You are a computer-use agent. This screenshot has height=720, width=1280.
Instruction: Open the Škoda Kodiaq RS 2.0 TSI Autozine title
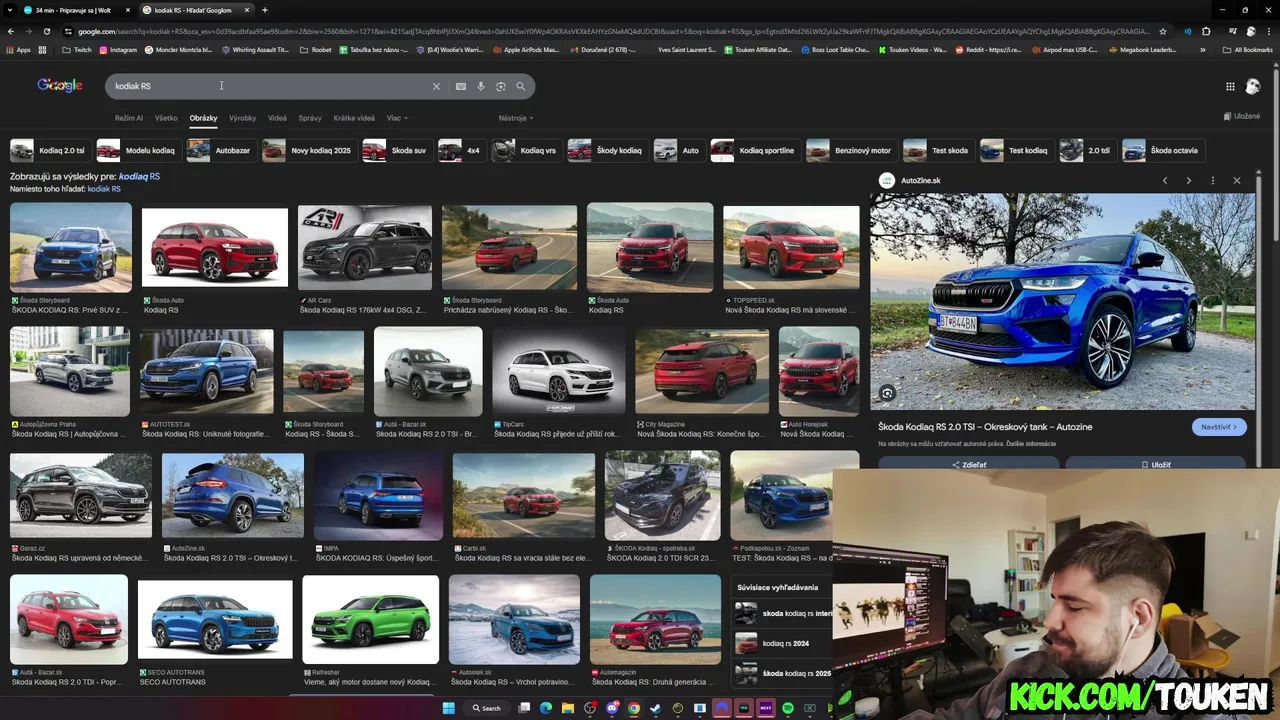(x=985, y=427)
